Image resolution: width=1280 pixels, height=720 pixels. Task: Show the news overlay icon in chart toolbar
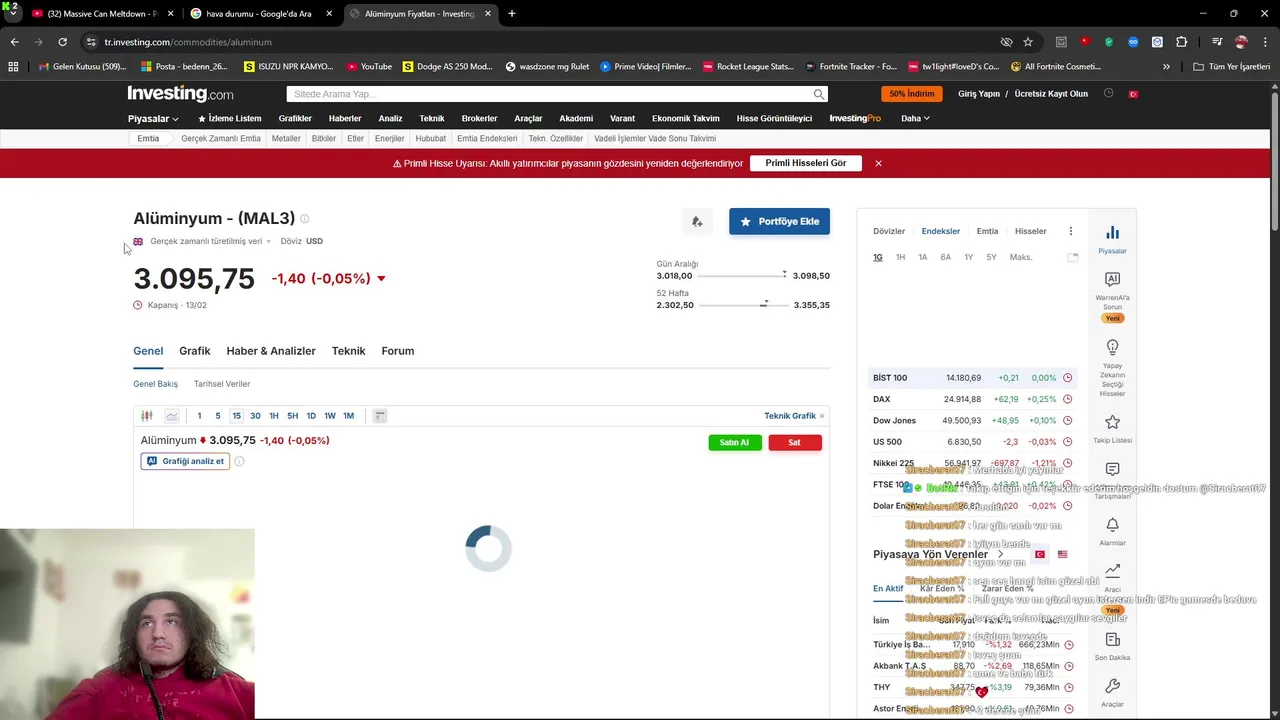pos(380,416)
